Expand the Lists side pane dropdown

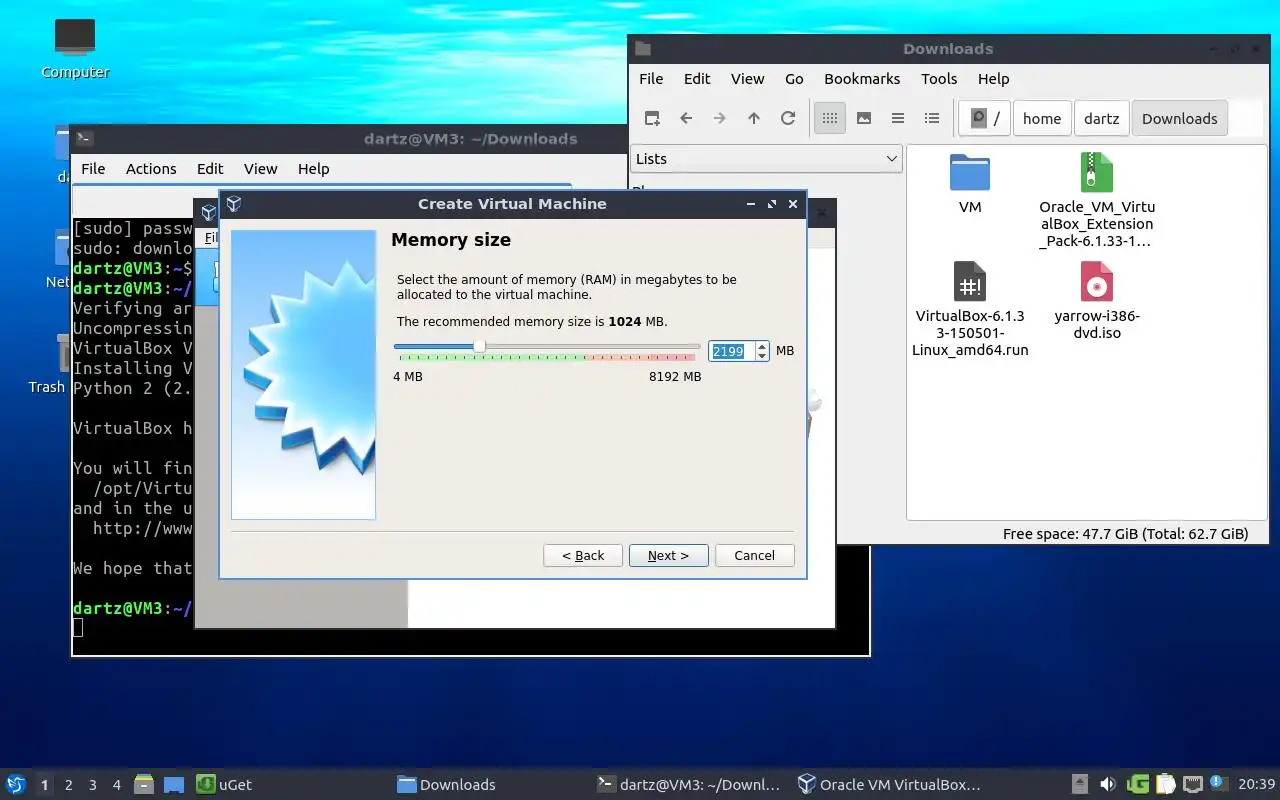coord(767,158)
